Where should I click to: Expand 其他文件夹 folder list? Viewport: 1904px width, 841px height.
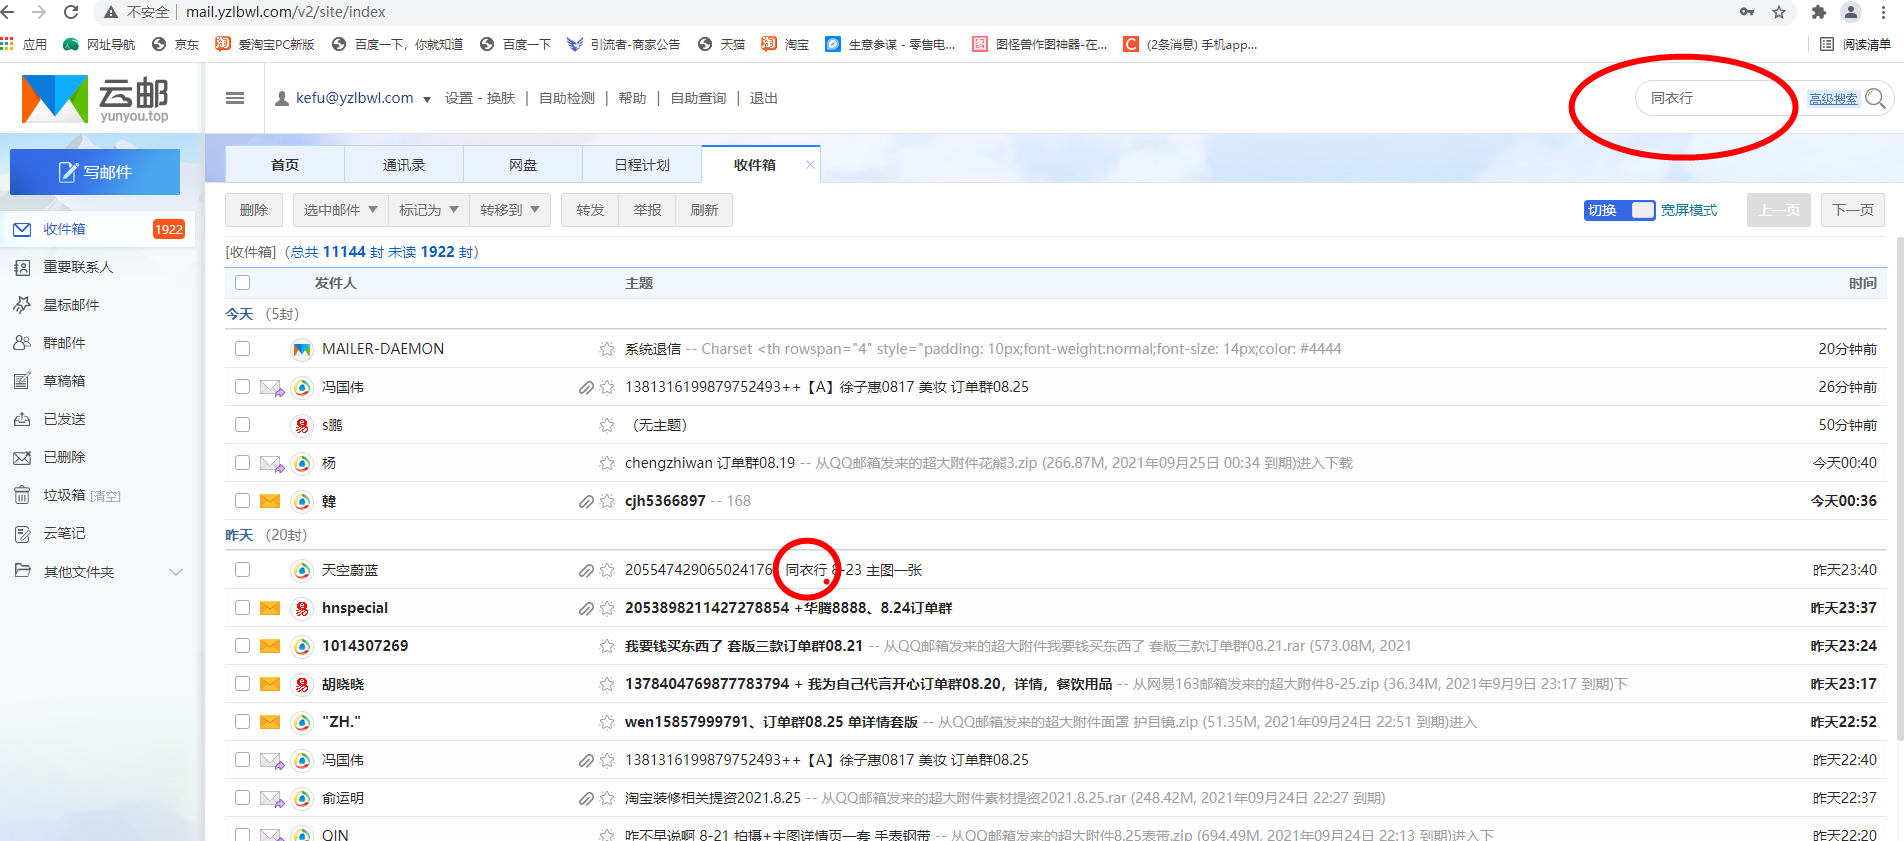coord(176,572)
